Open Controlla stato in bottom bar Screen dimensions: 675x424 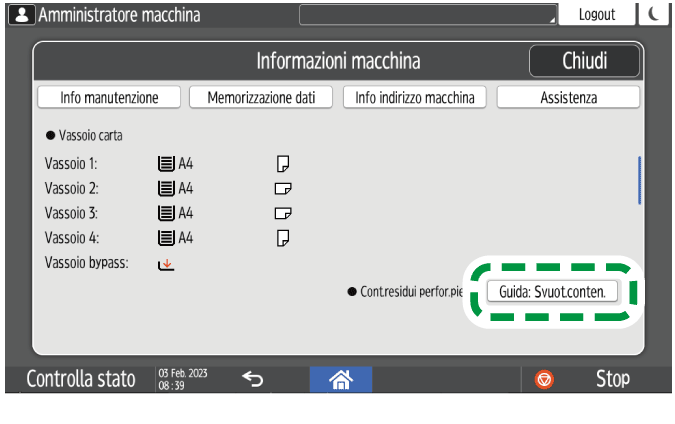point(80,379)
